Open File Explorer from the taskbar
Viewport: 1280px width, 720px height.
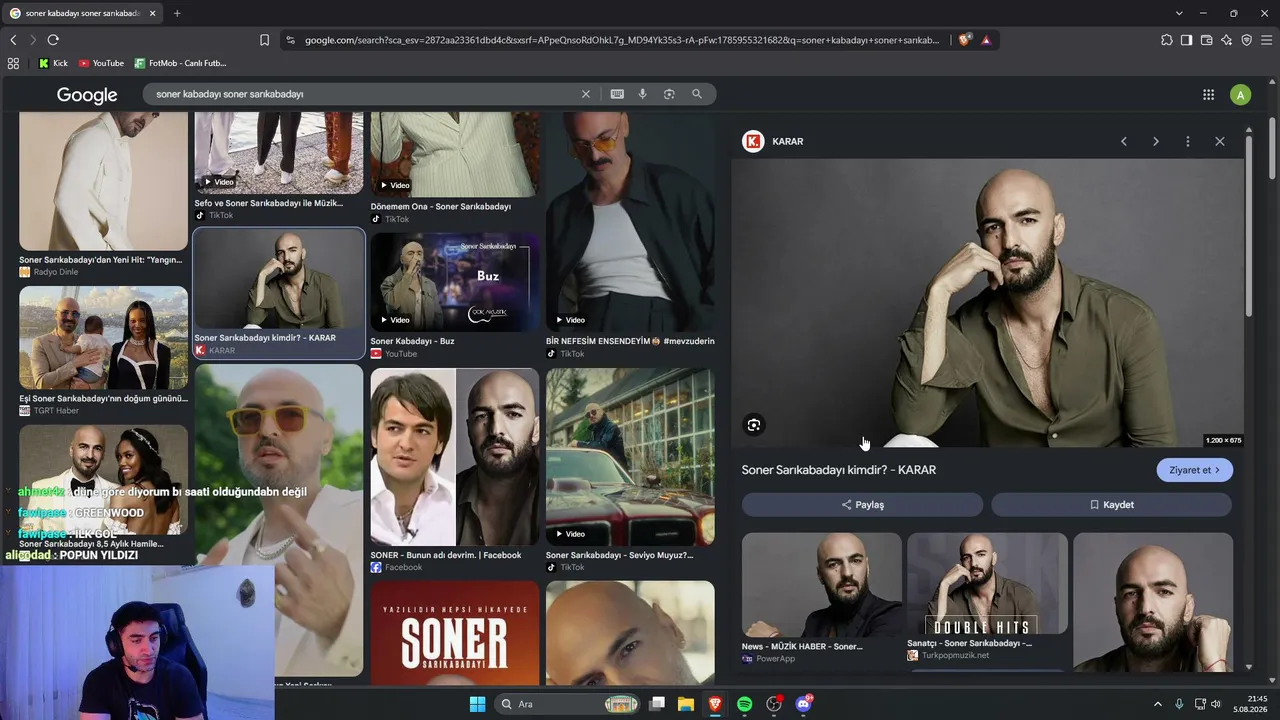pyautogui.click(x=686, y=704)
